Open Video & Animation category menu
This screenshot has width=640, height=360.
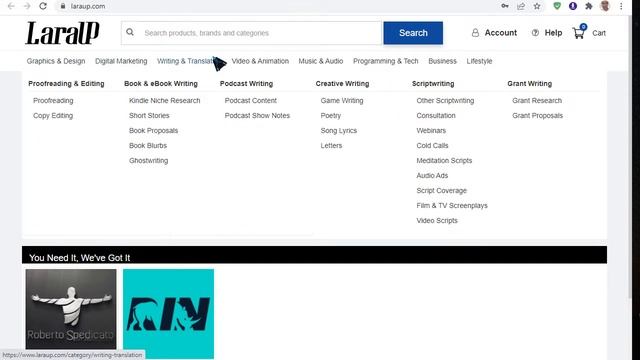260,61
